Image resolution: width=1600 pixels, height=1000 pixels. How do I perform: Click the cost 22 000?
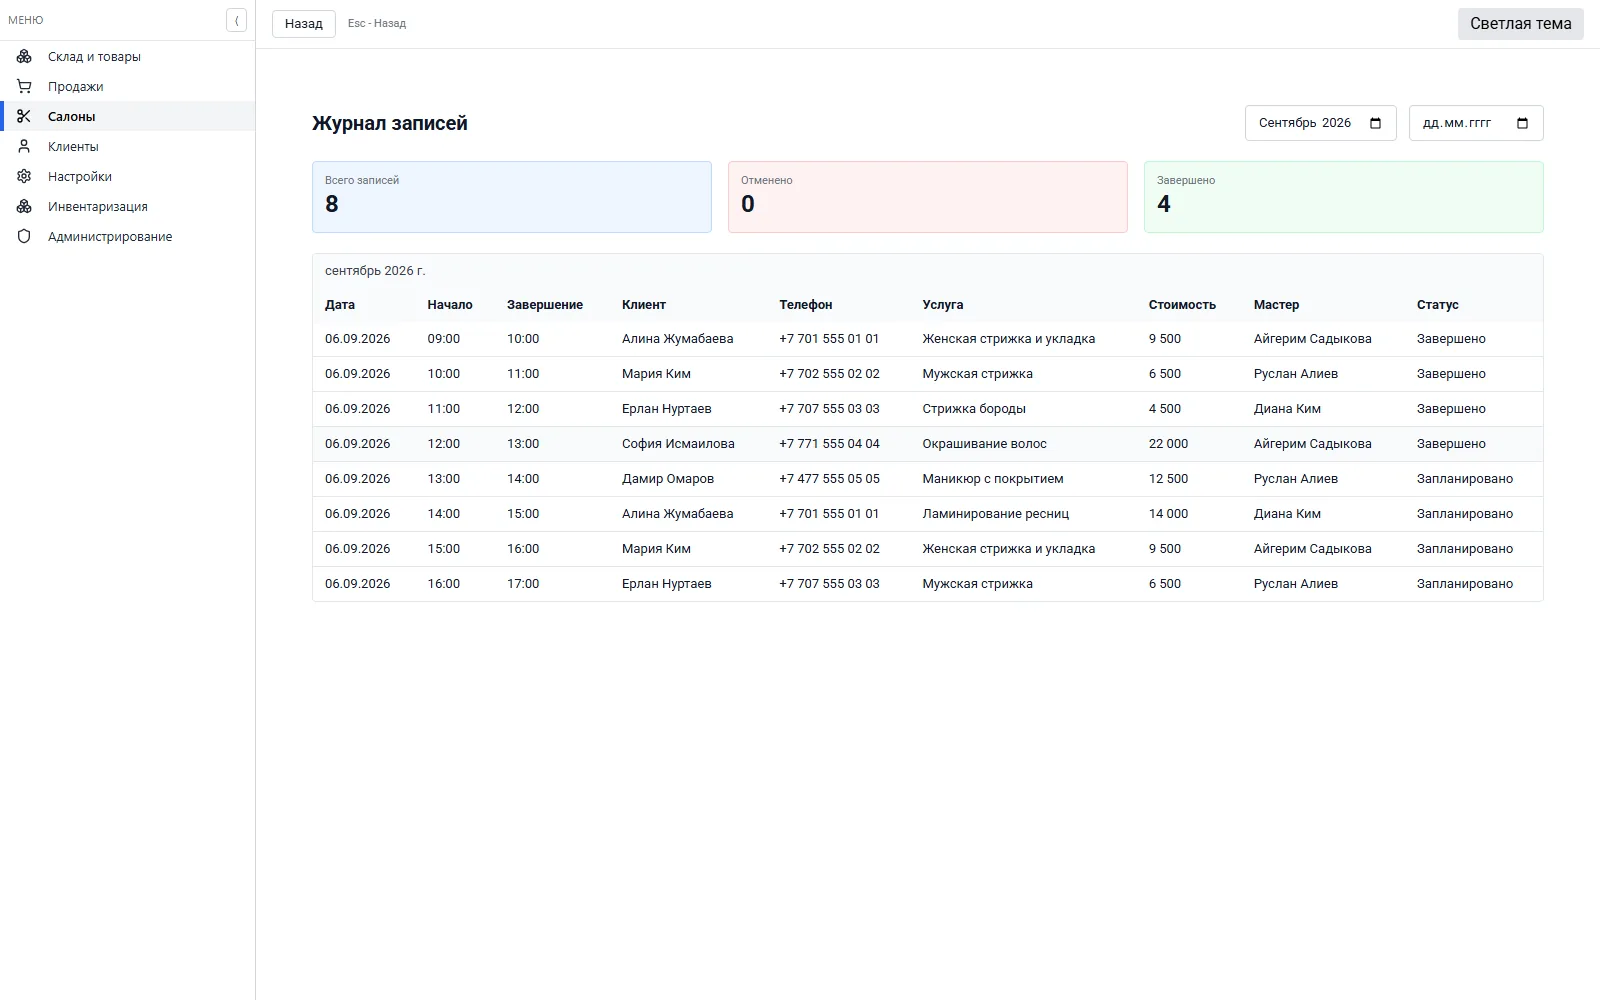click(x=1168, y=444)
